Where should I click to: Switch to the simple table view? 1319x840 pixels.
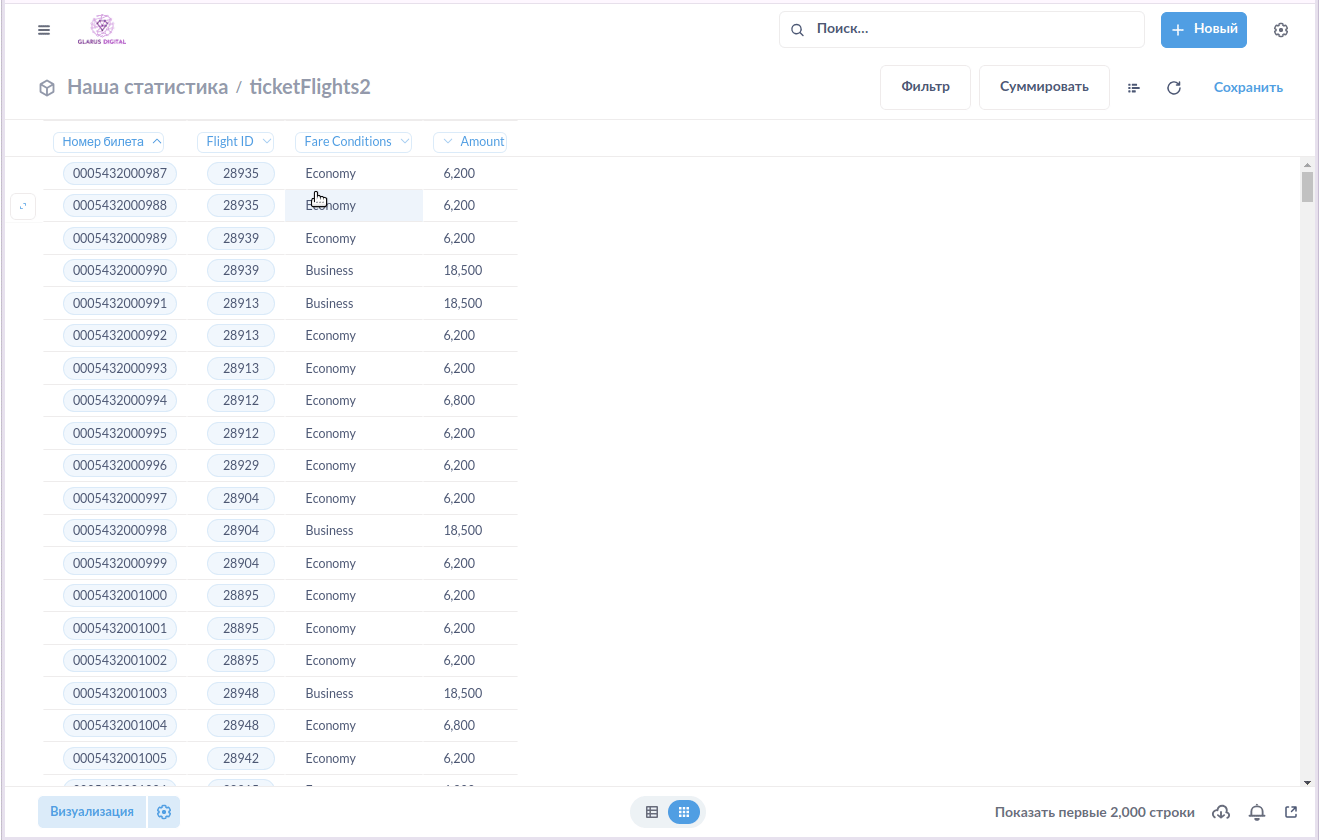(x=652, y=812)
